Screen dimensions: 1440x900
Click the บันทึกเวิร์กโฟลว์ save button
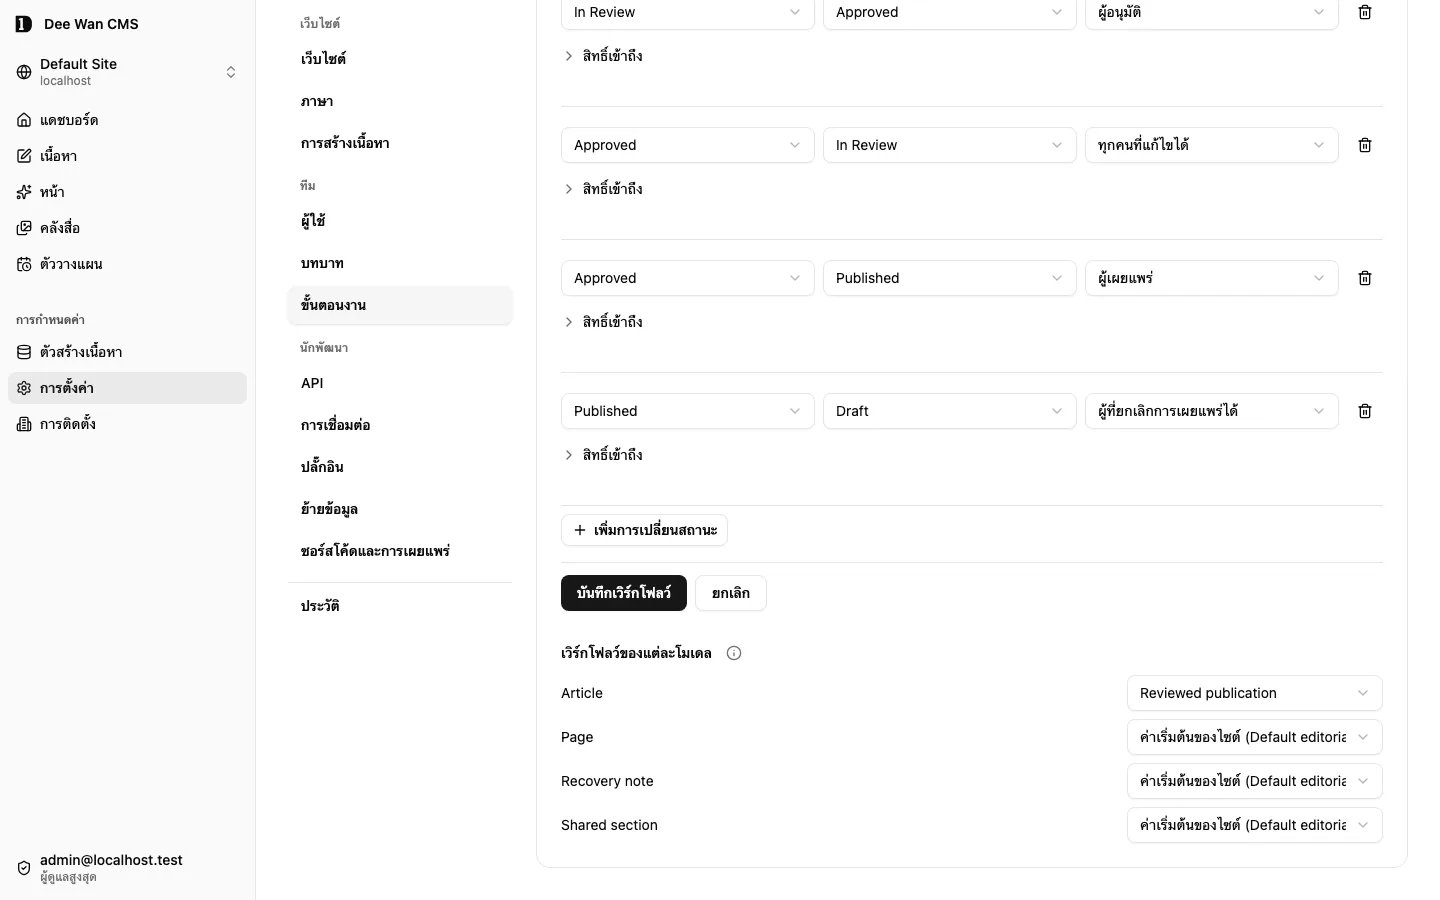(x=624, y=593)
